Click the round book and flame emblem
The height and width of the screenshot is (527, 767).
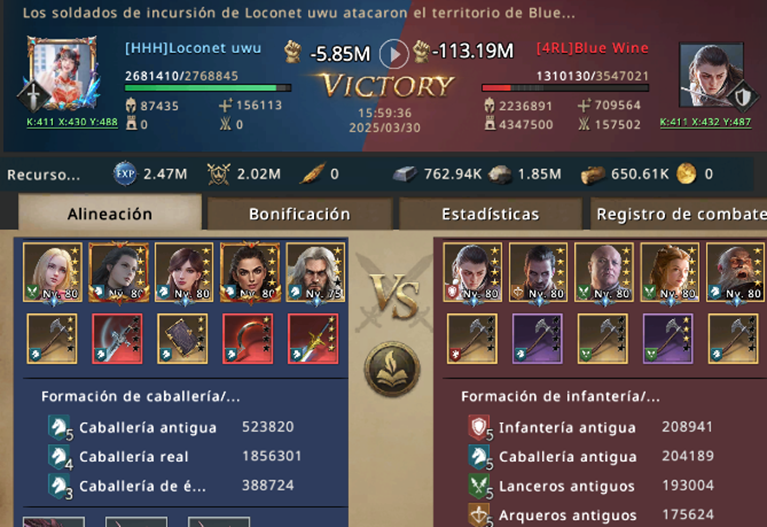[392, 368]
